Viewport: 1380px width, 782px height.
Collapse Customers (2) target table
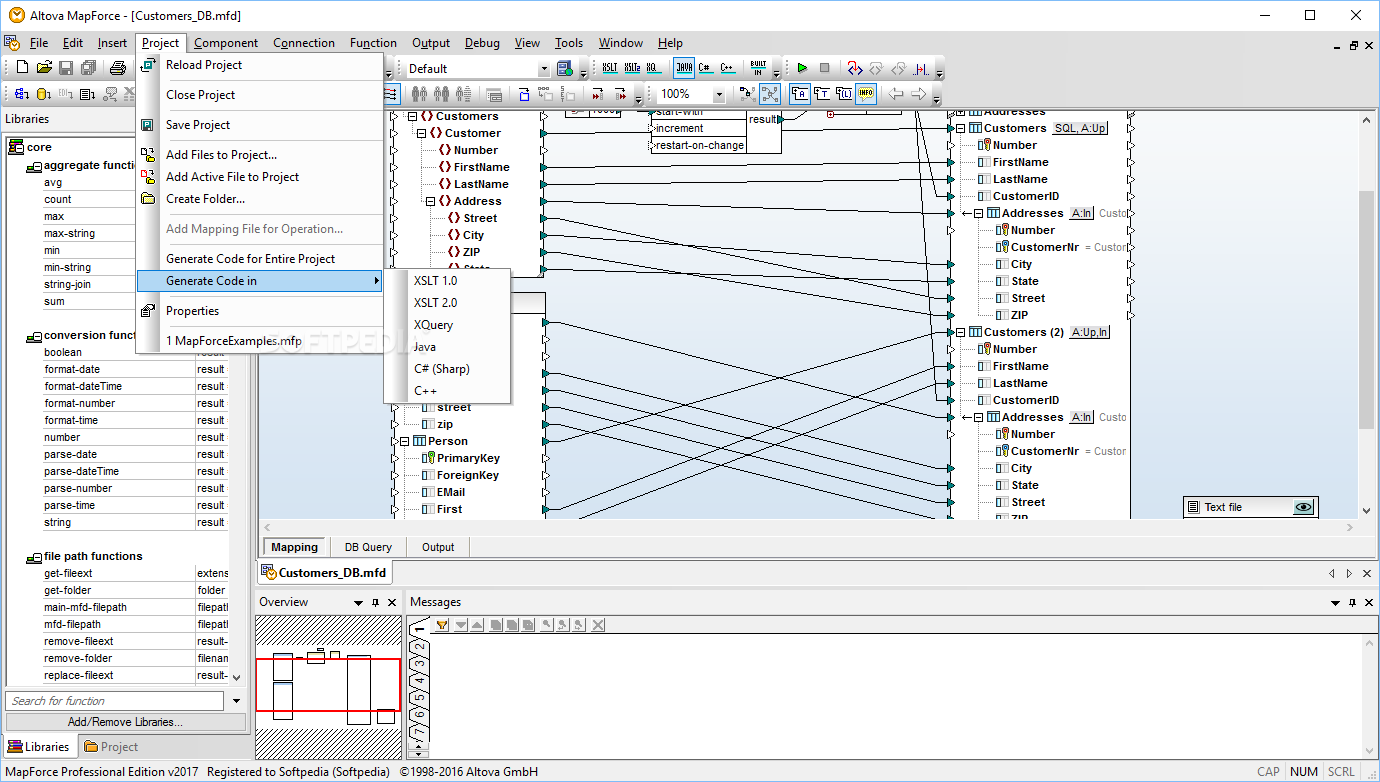(960, 332)
